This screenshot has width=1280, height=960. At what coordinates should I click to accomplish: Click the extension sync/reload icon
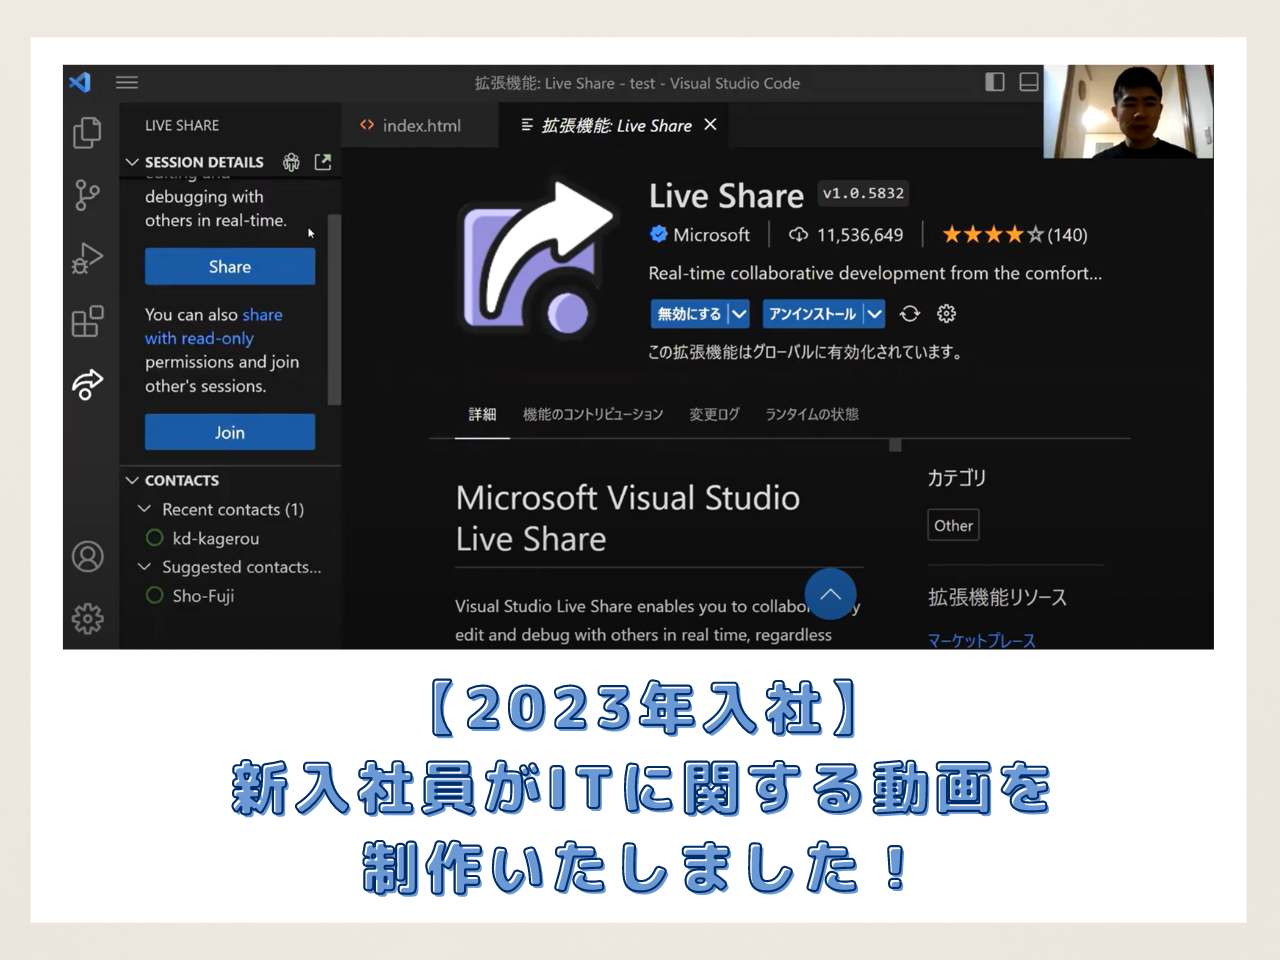click(909, 314)
